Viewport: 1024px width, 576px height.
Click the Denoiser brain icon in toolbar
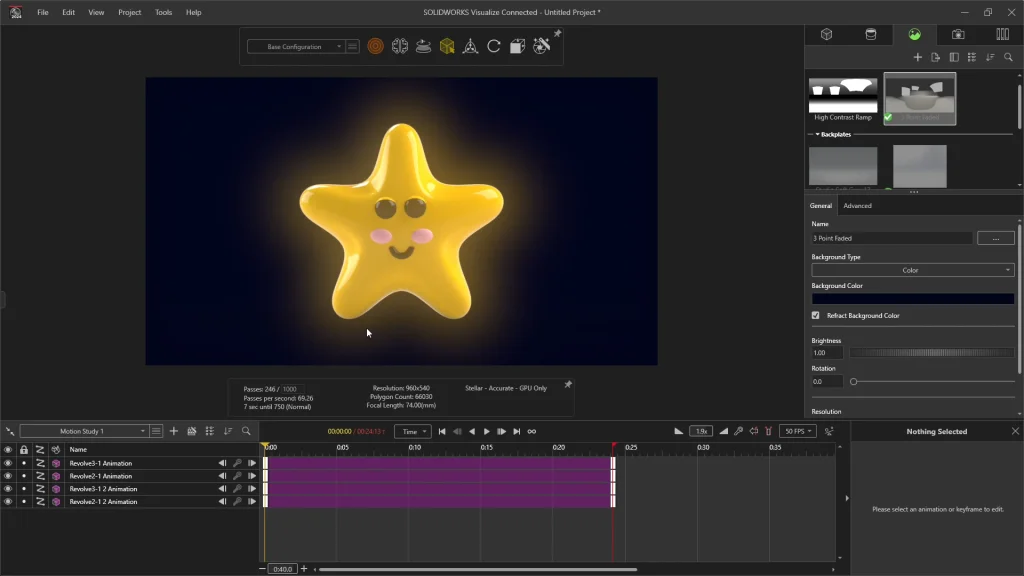(399, 46)
